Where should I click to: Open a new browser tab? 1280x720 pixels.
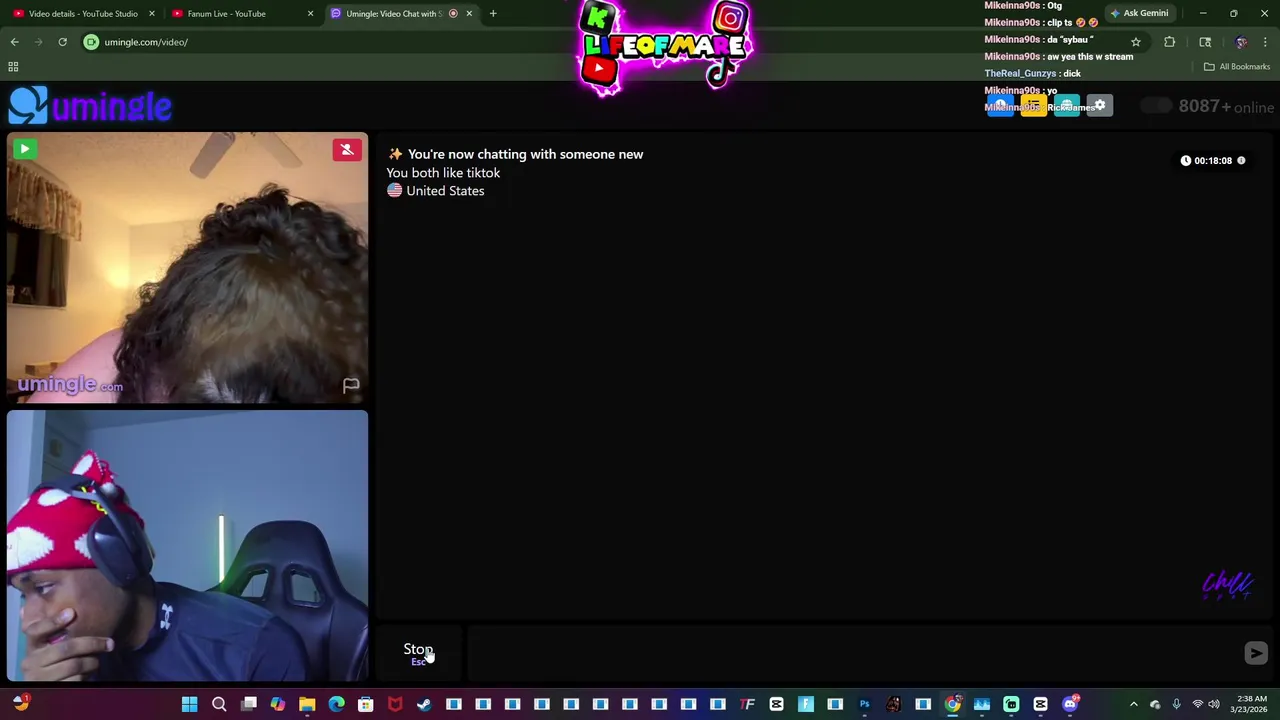click(493, 14)
